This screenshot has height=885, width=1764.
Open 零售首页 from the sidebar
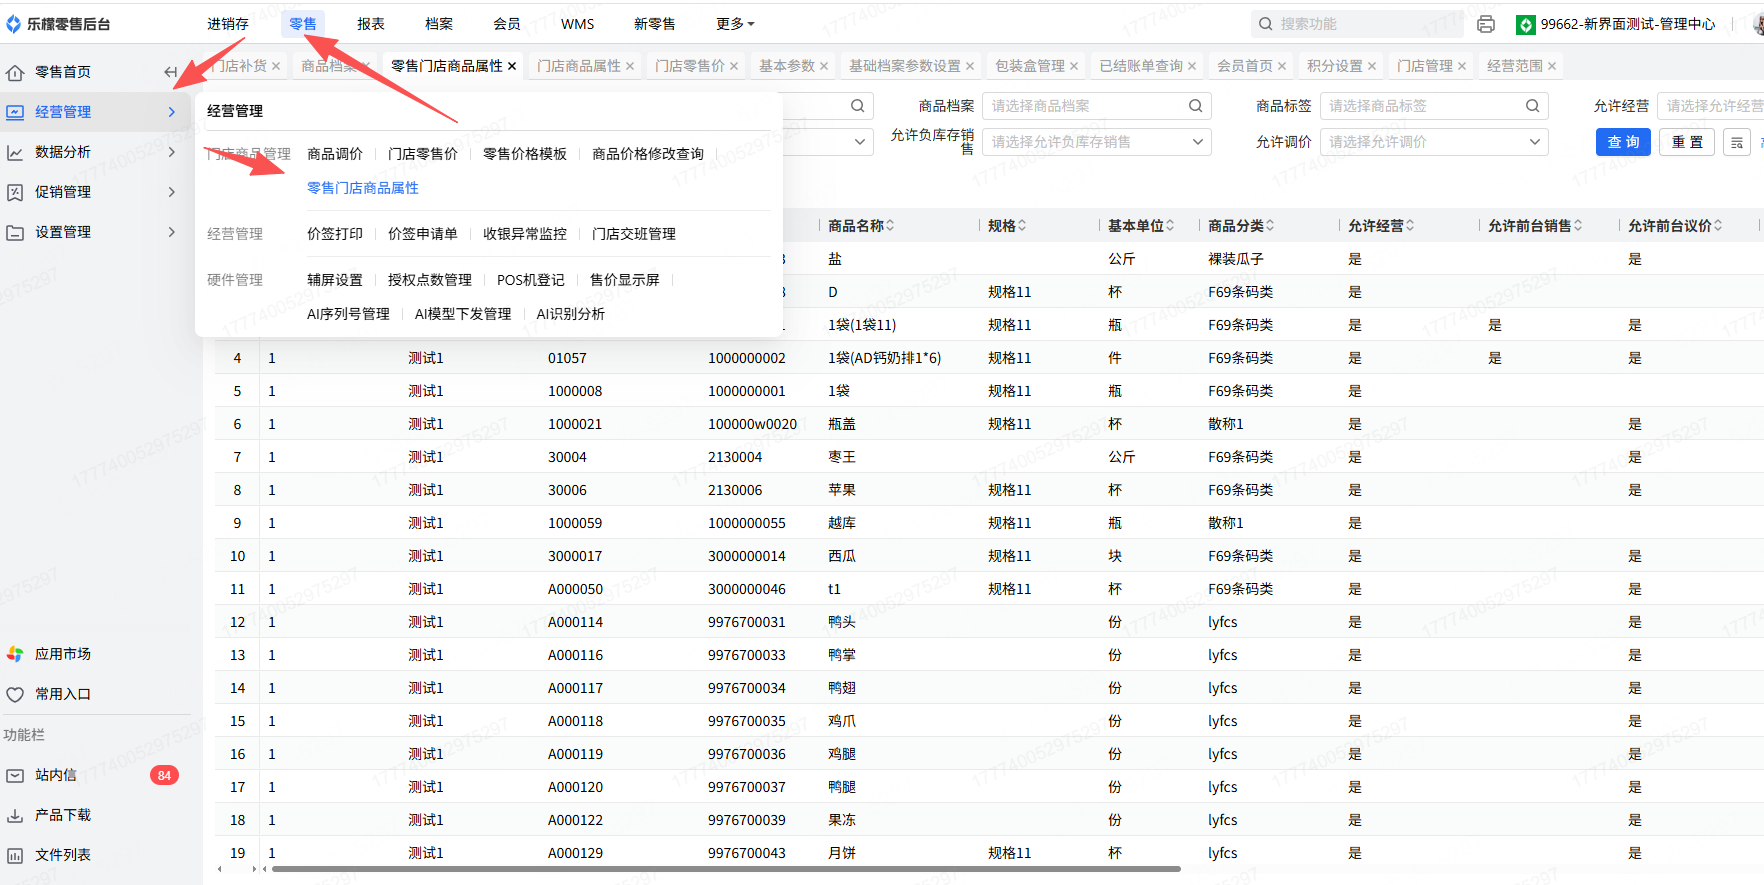63,72
